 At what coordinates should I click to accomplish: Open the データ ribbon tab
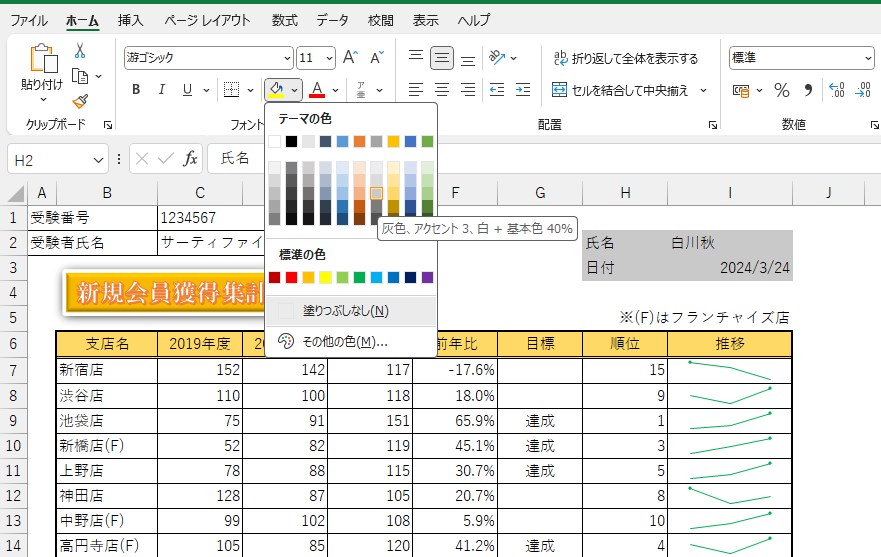[332, 20]
